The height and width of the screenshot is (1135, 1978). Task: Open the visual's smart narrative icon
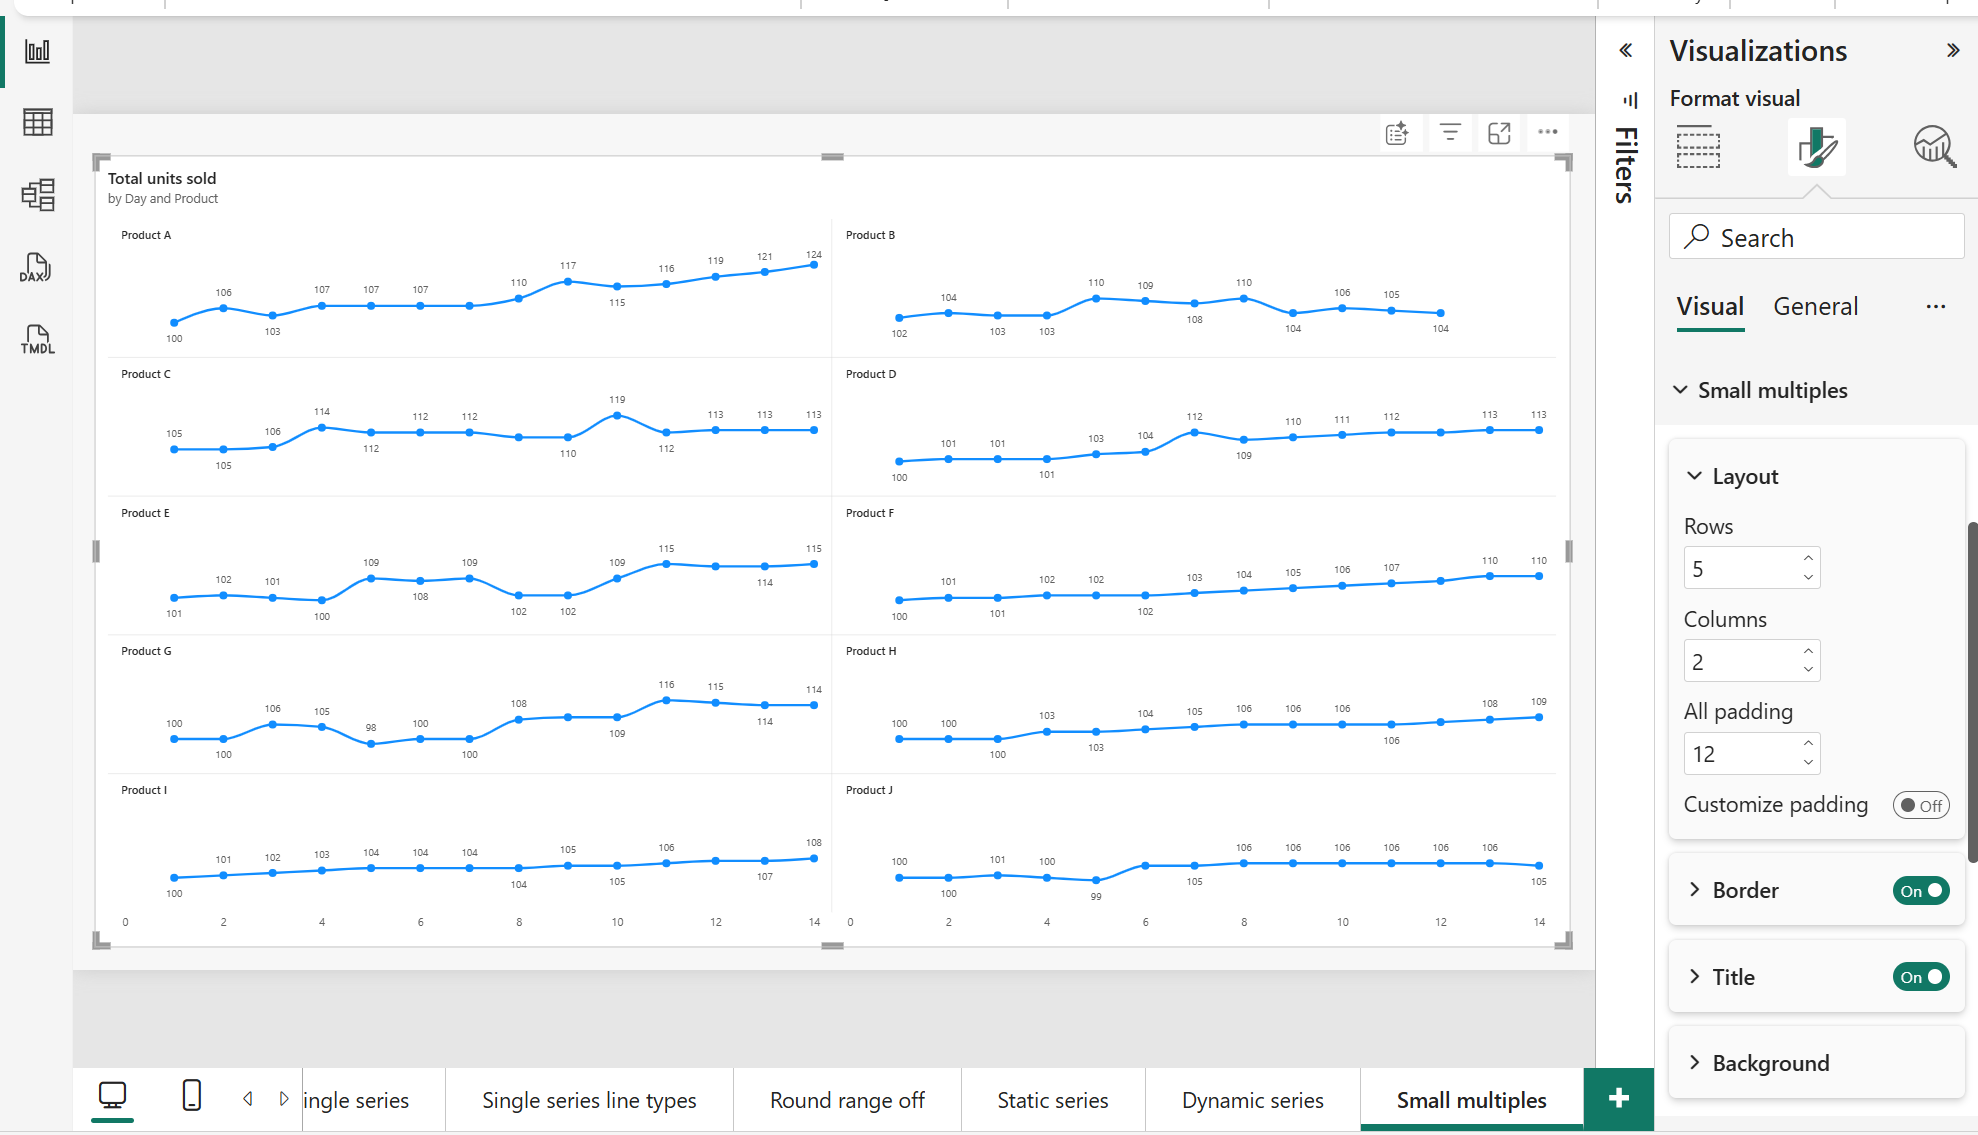coord(1399,132)
